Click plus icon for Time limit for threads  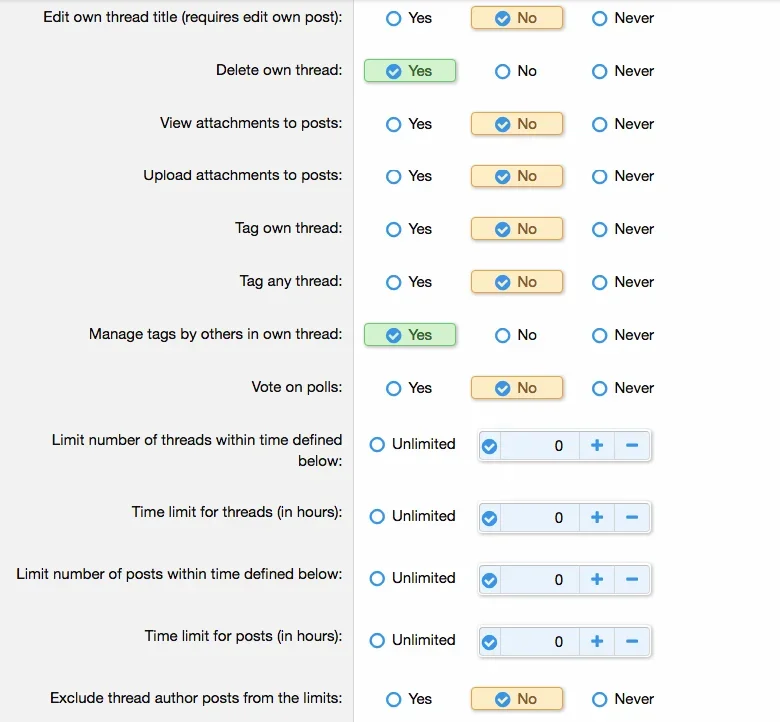tap(597, 517)
